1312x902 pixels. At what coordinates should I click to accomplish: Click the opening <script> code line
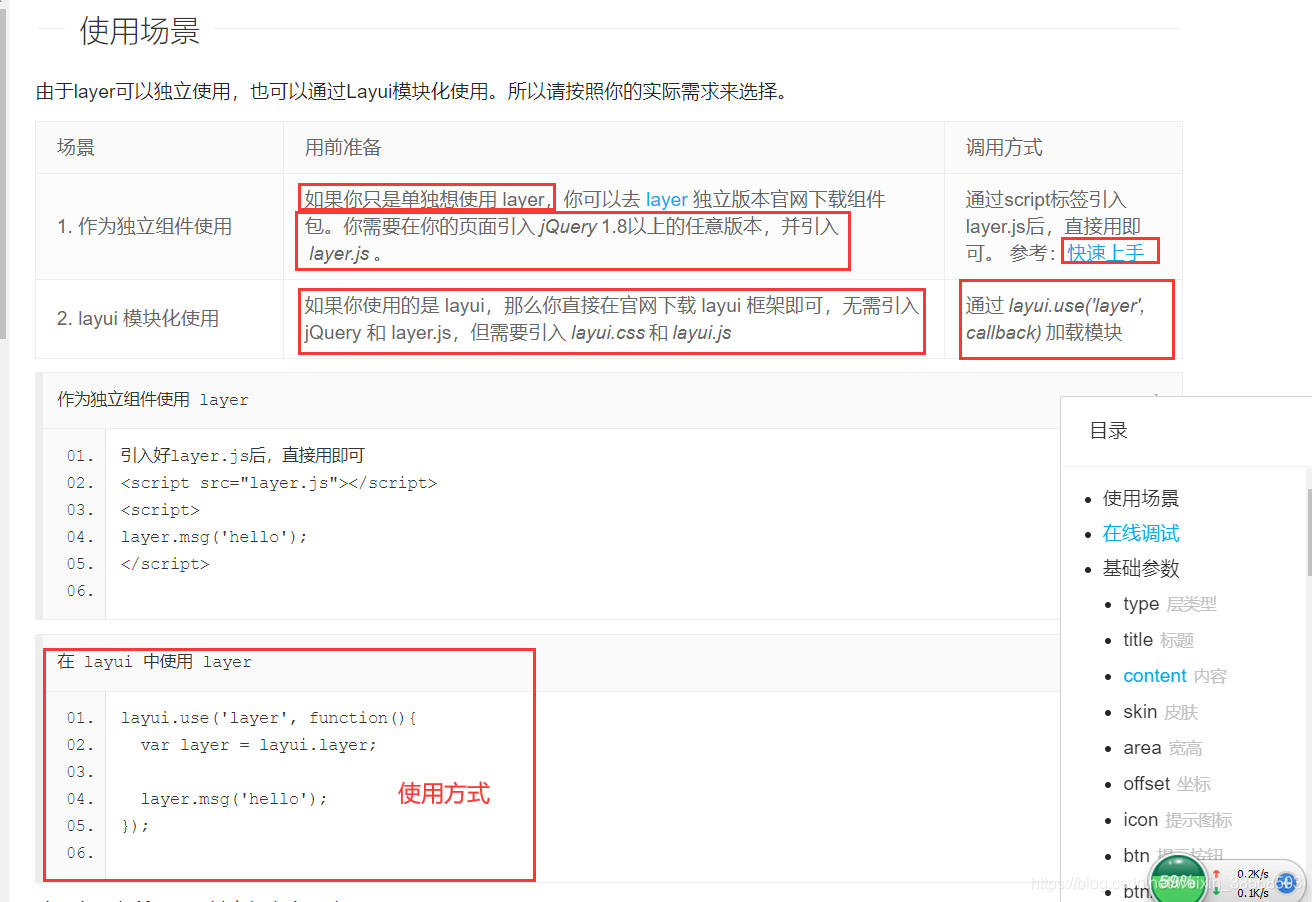[160, 510]
